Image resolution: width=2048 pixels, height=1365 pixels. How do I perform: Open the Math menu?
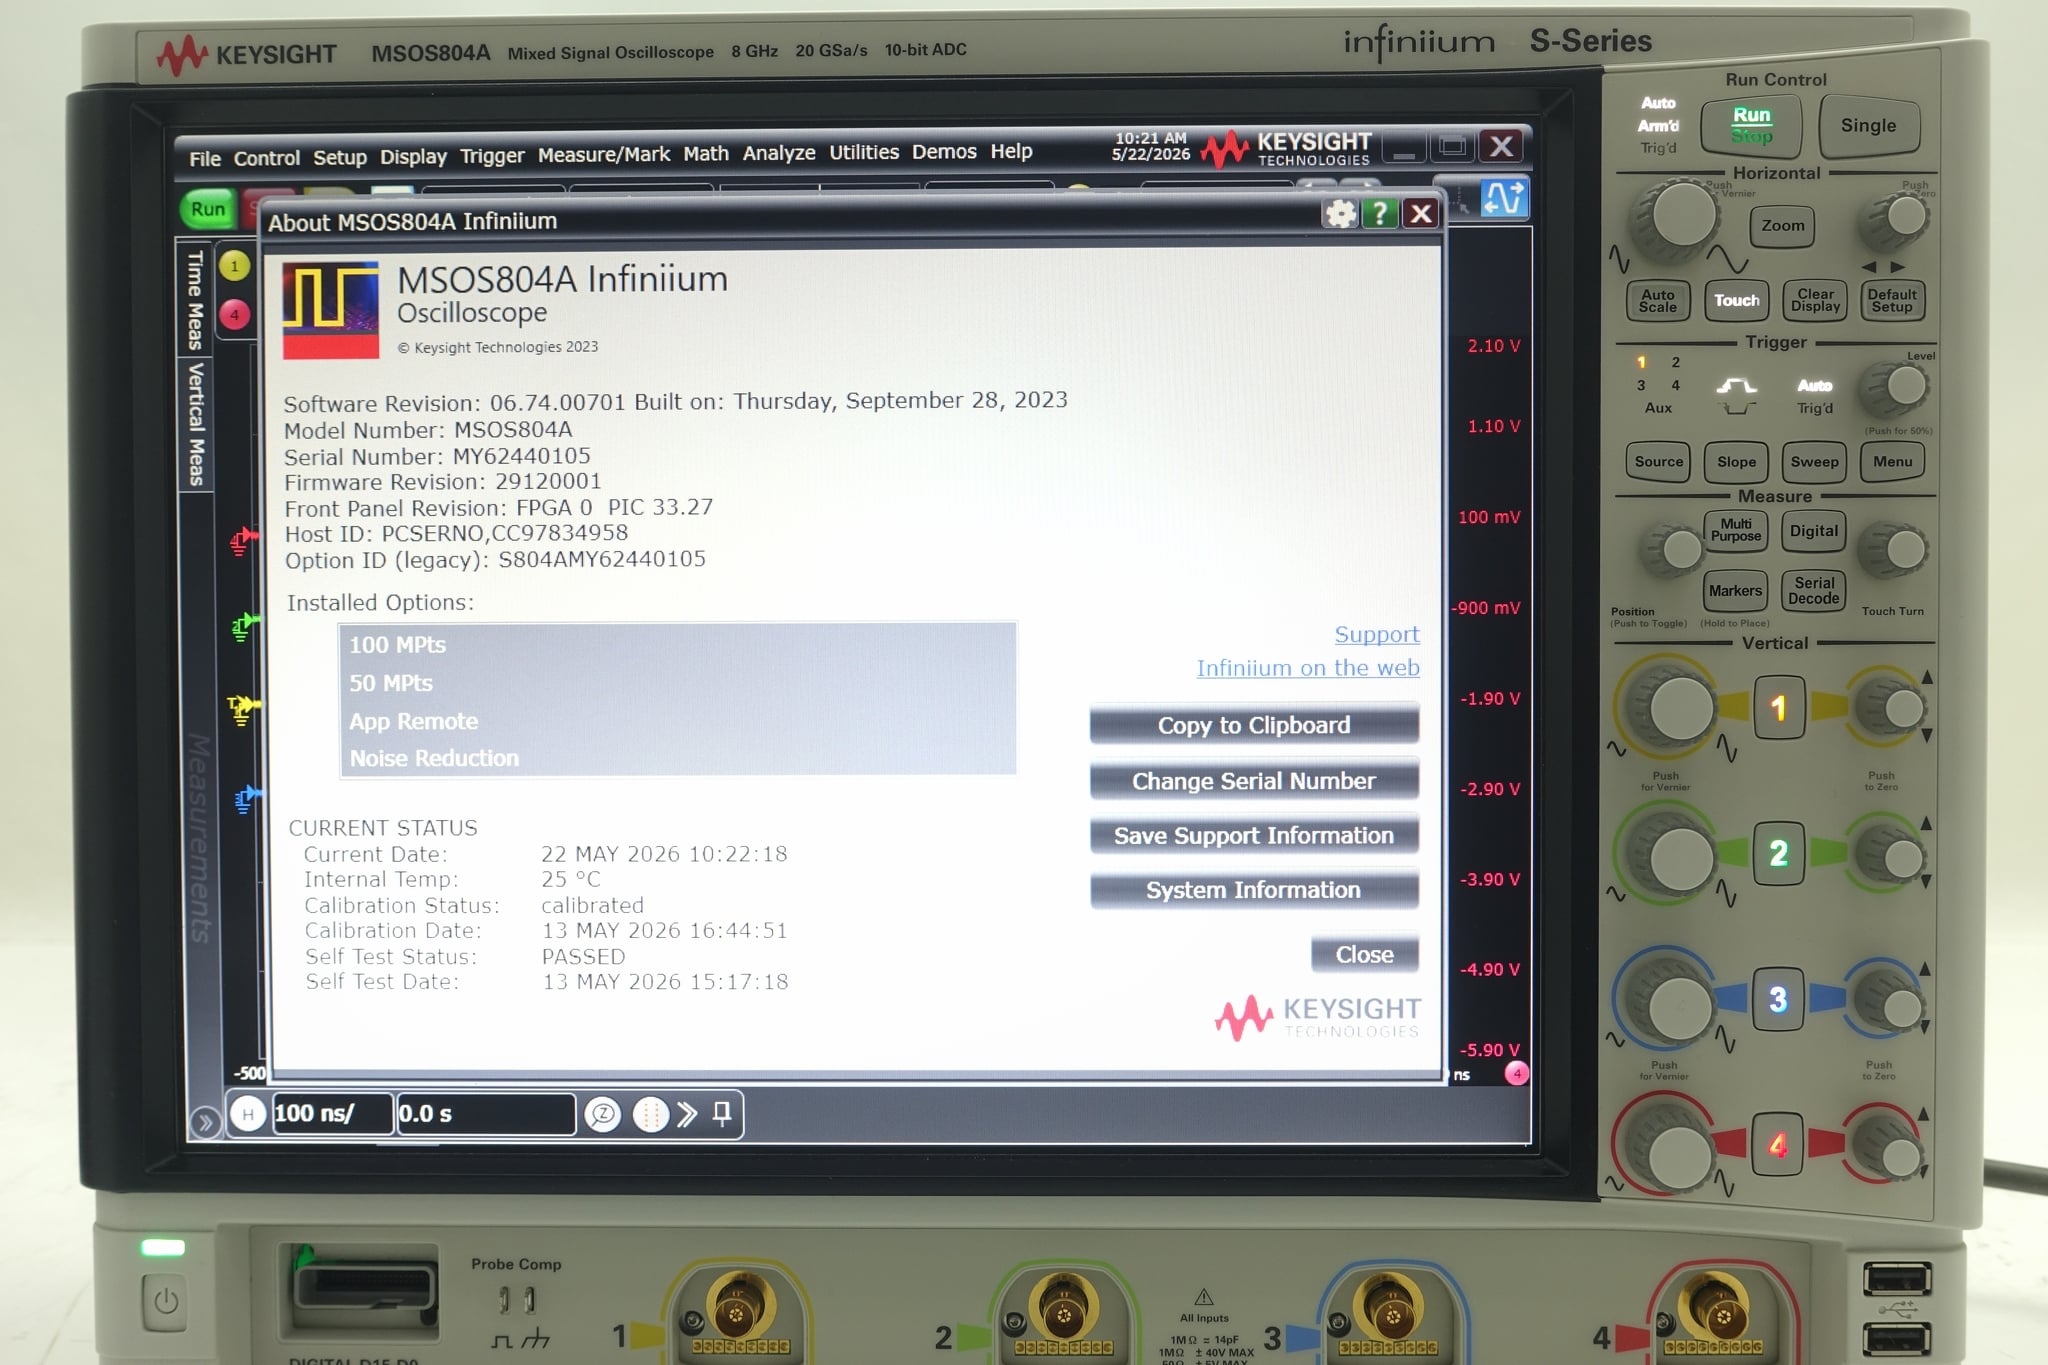(706, 153)
